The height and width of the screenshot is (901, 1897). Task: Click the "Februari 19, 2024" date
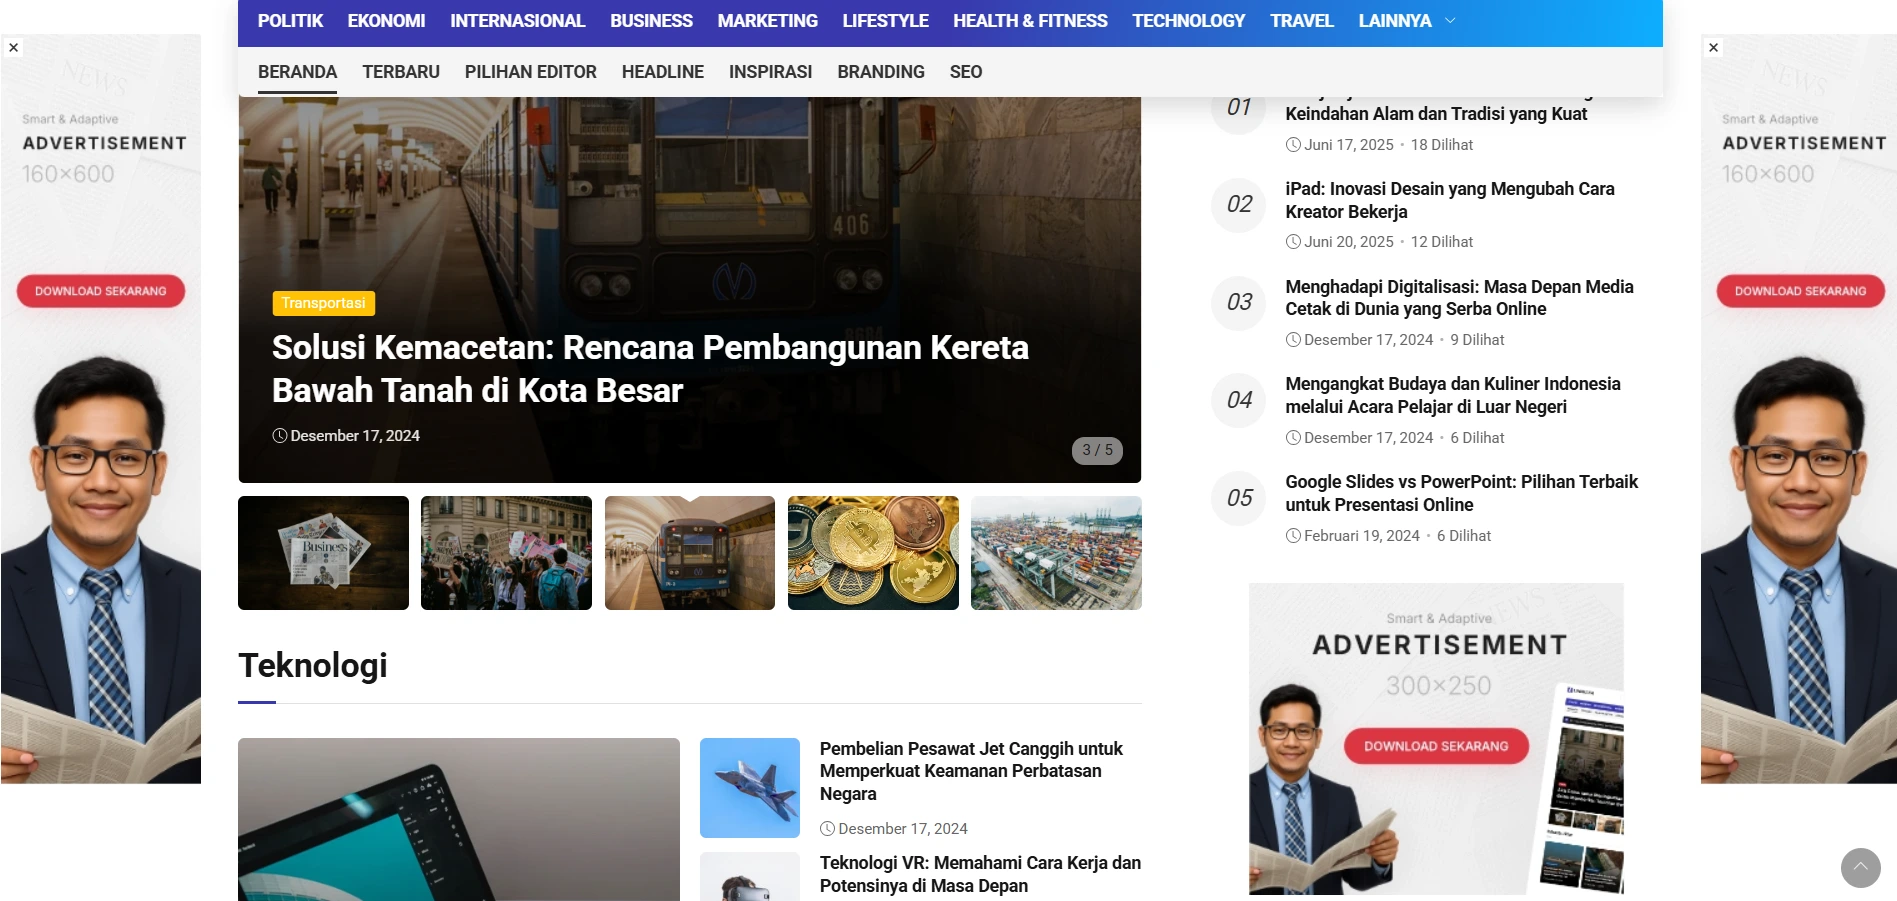(x=1361, y=536)
